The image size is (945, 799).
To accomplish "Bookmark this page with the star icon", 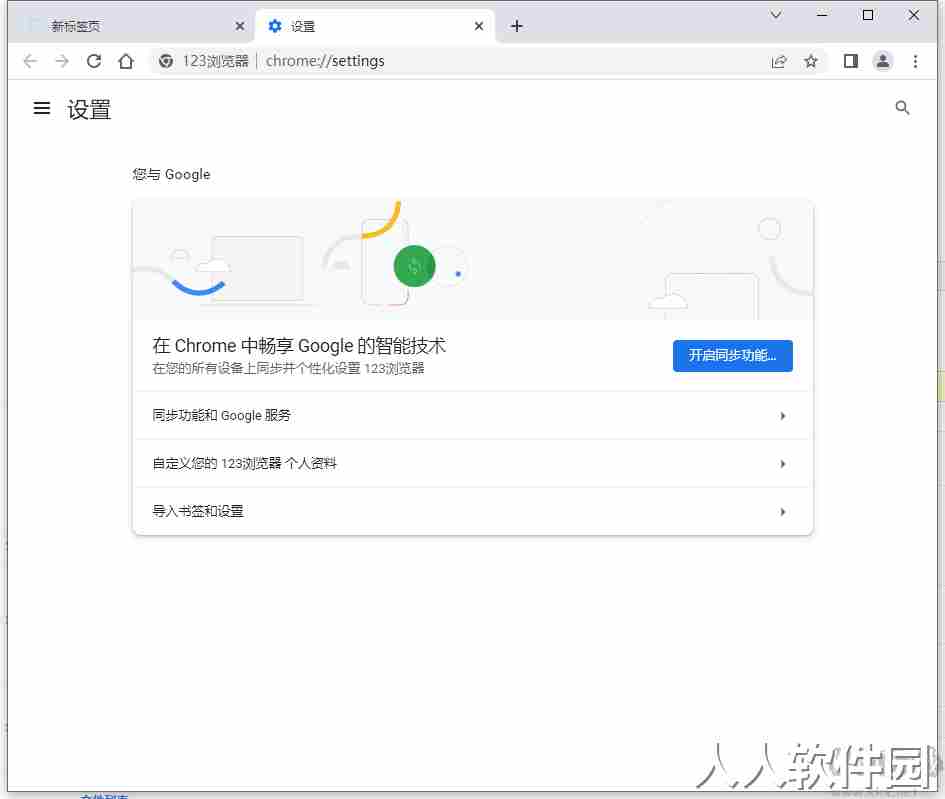I will [811, 61].
